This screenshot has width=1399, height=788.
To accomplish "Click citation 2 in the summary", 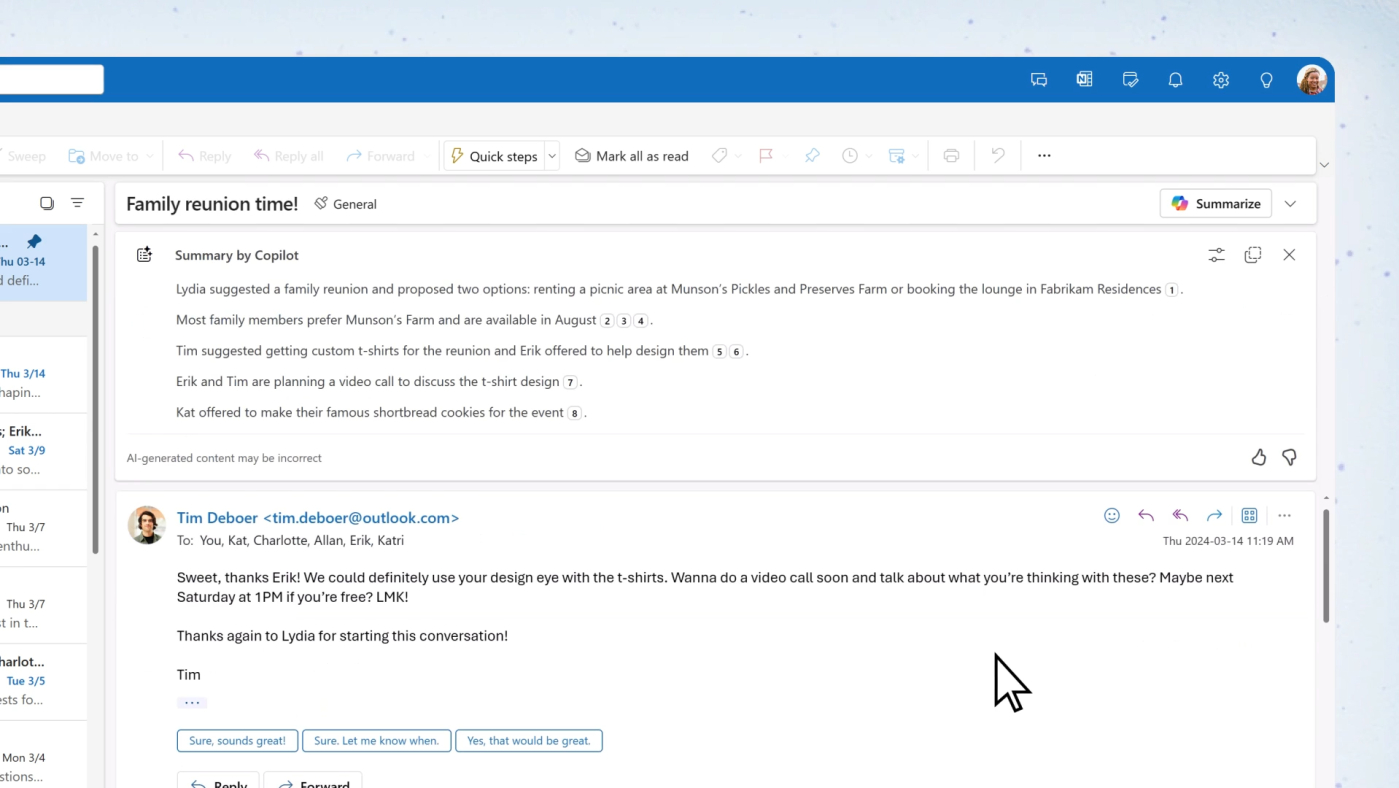I will pyautogui.click(x=606, y=321).
